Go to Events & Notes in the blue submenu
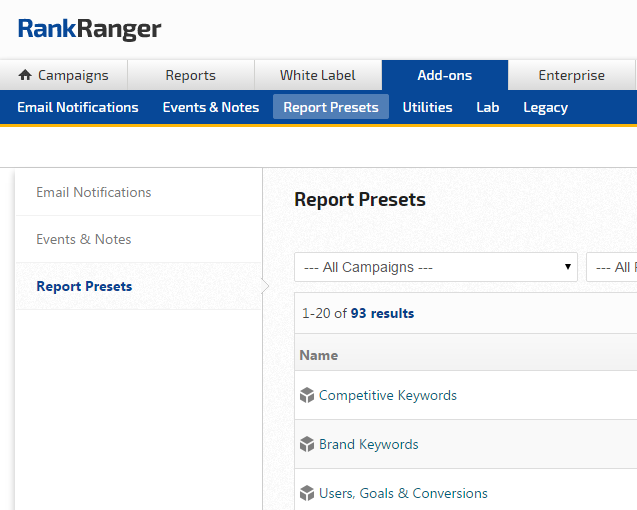The image size is (637, 510). pyautogui.click(x=211, y=107)
